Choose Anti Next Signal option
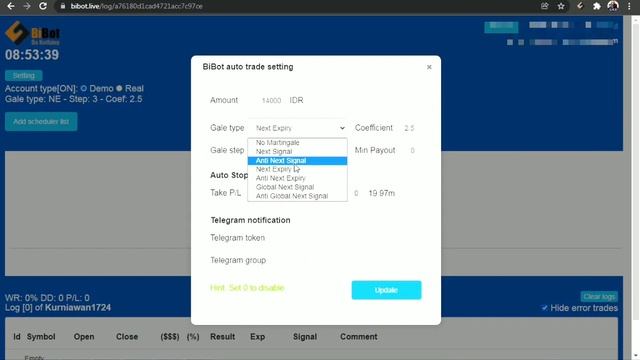This screenshot has width=640, height=360. [298, 160]
